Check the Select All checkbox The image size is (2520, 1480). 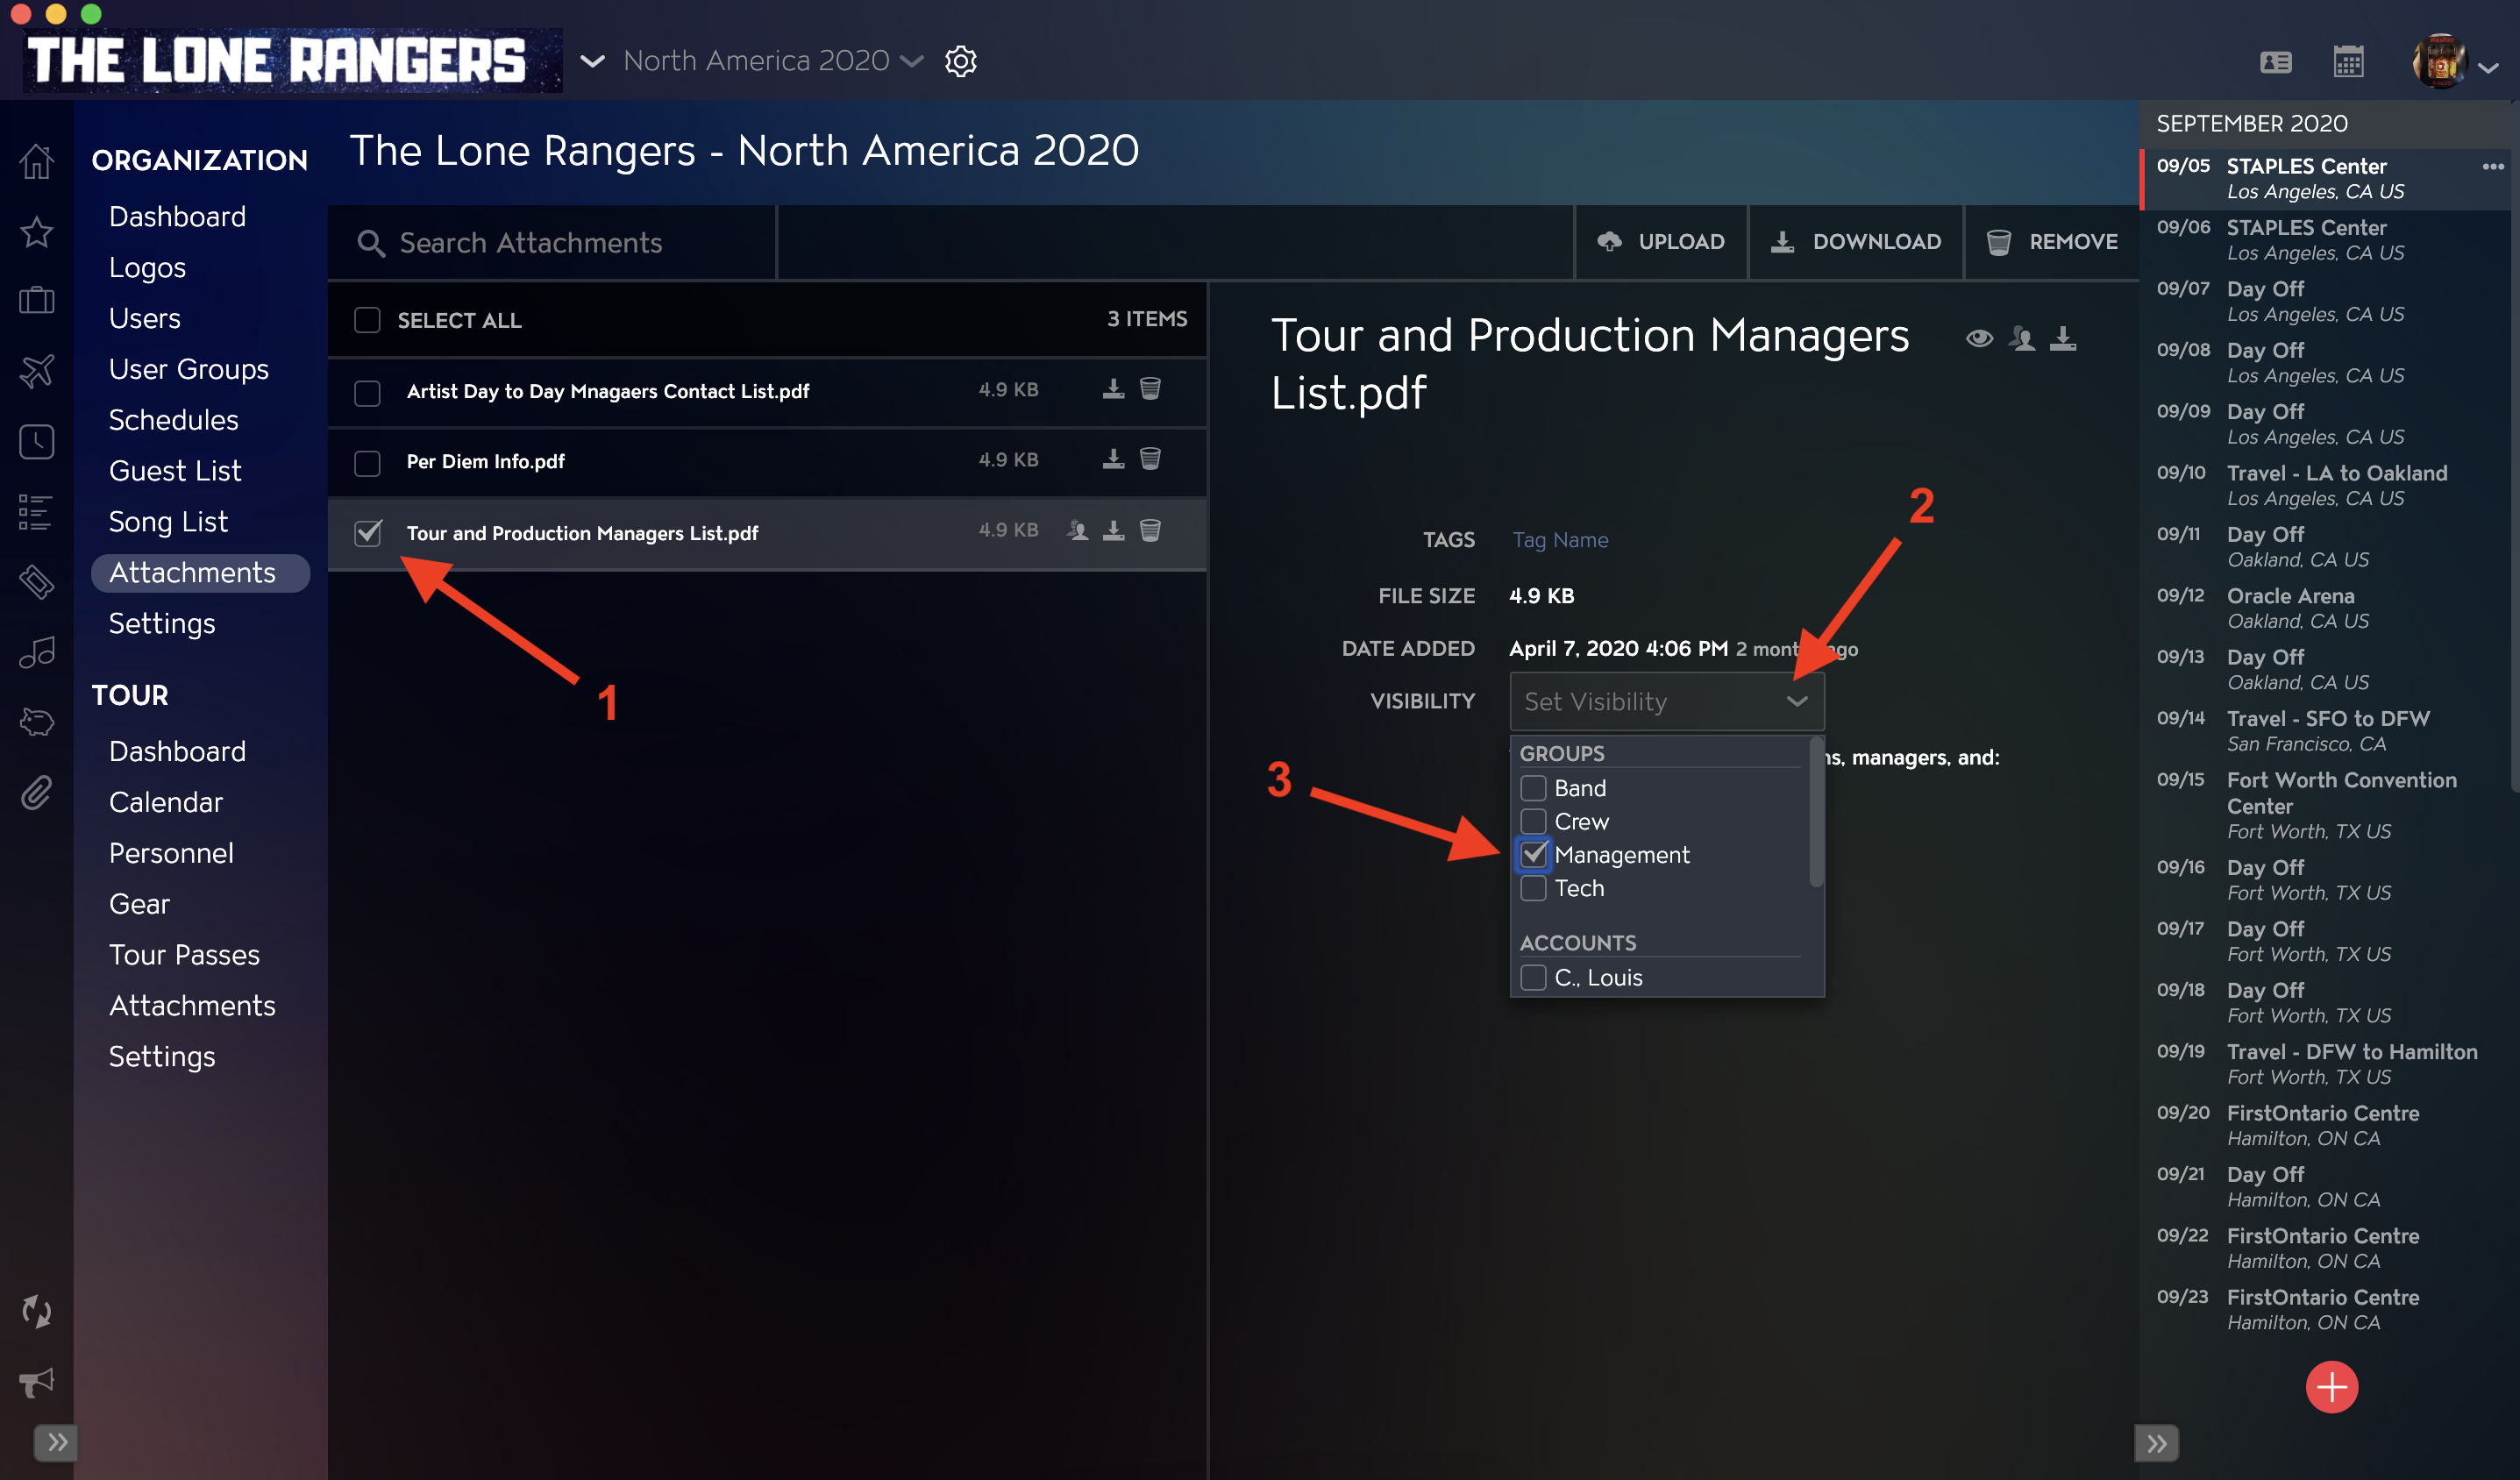click(x=367, y=320)
